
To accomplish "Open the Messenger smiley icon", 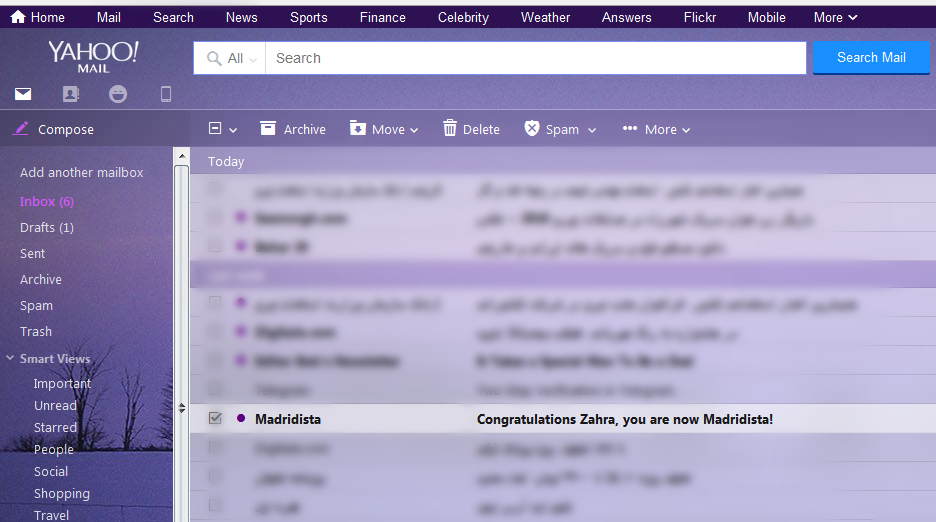I will click(x=118, y=94).
